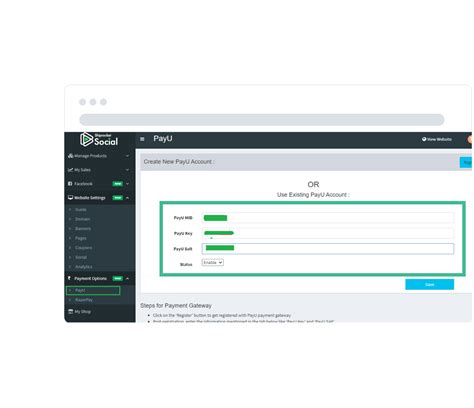Screen dimensions: 474x408
Task: Click the Website Settings monitor icon
Action: tap(70, 198)
